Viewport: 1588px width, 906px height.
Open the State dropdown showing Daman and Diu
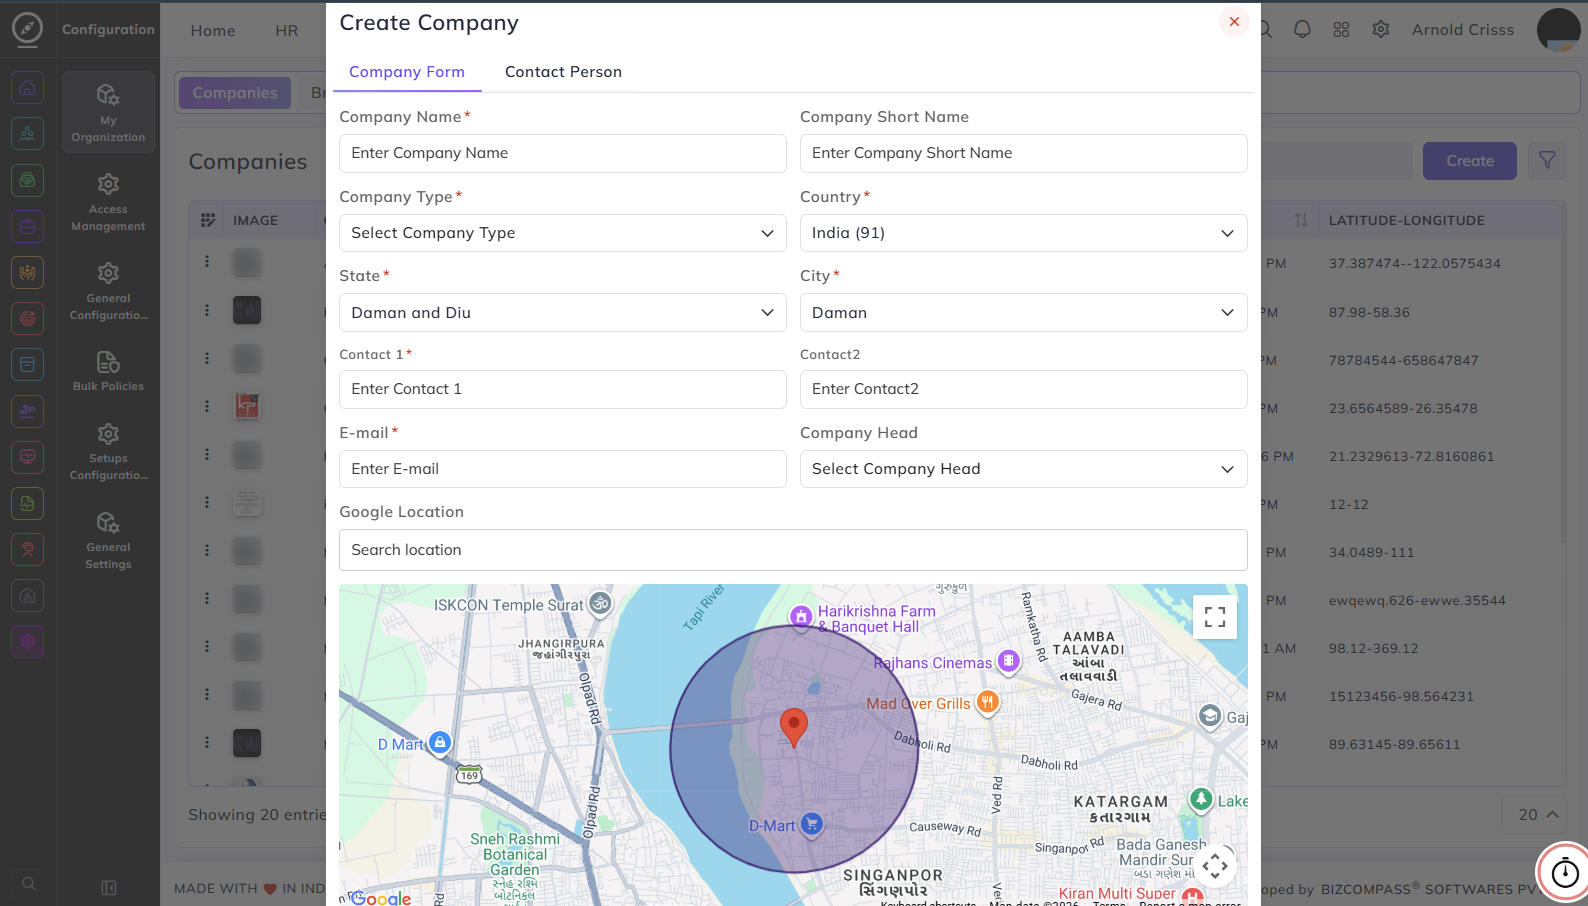point(563,313)
